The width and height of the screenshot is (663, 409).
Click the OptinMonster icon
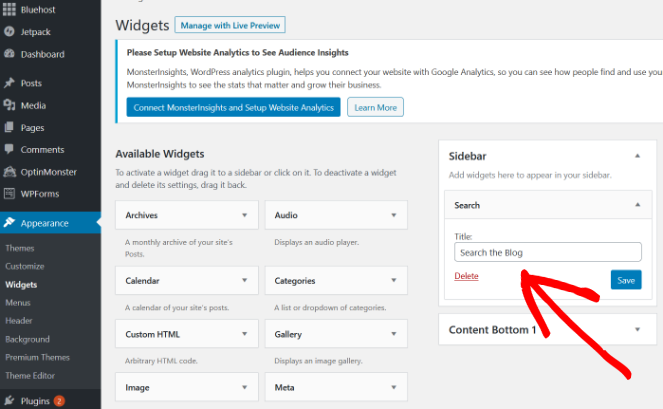pyautogui.click(x=9, y=172)
